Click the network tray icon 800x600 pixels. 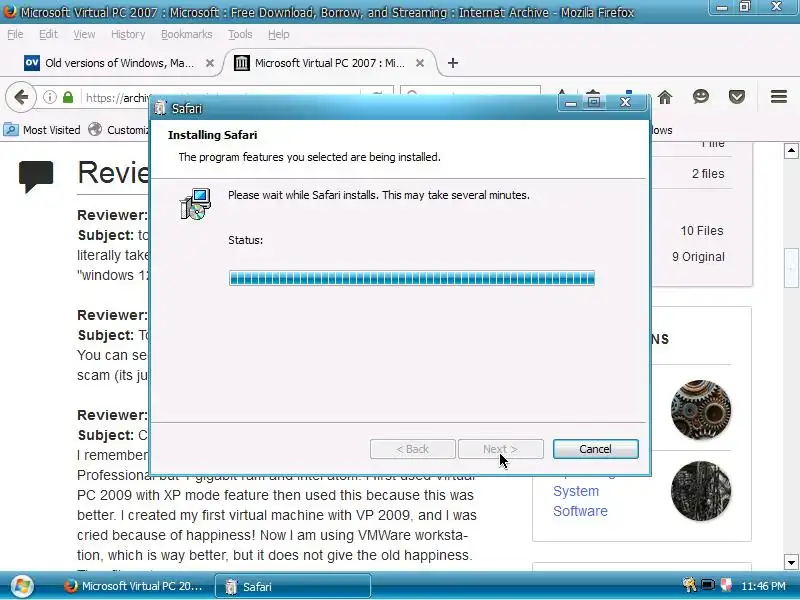tap(708, 585)
